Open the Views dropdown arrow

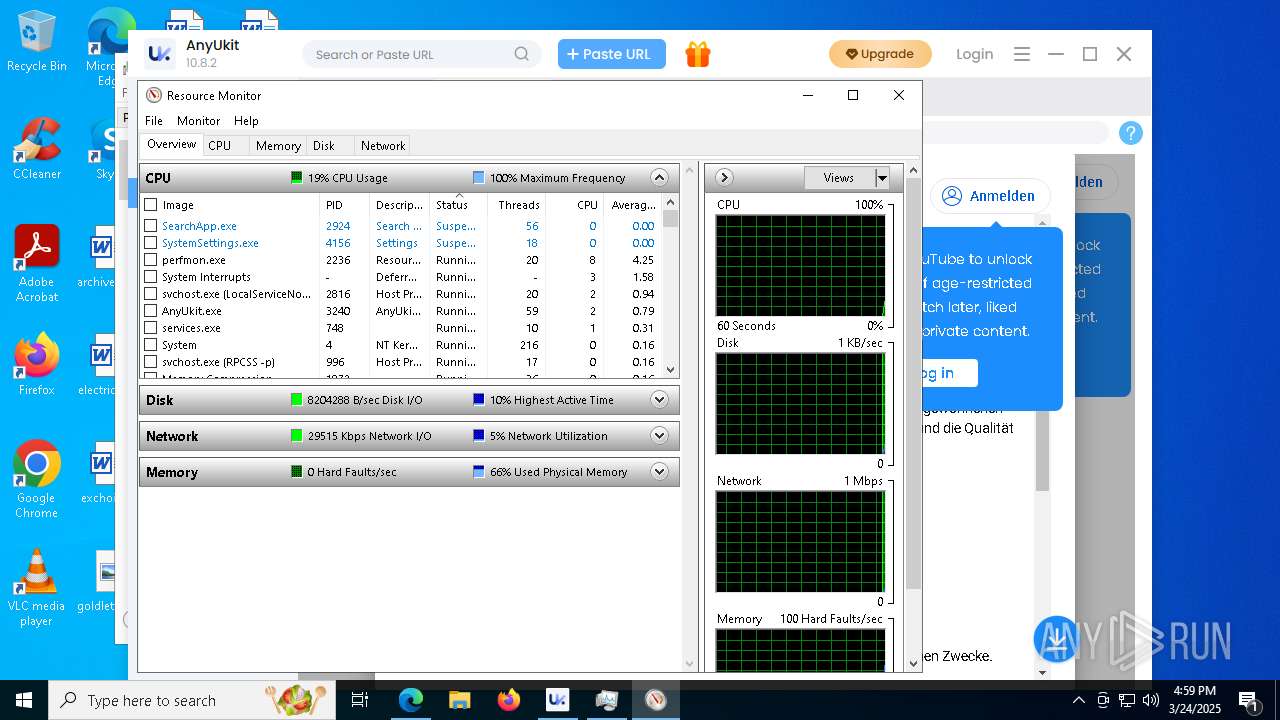coord(882,178)
